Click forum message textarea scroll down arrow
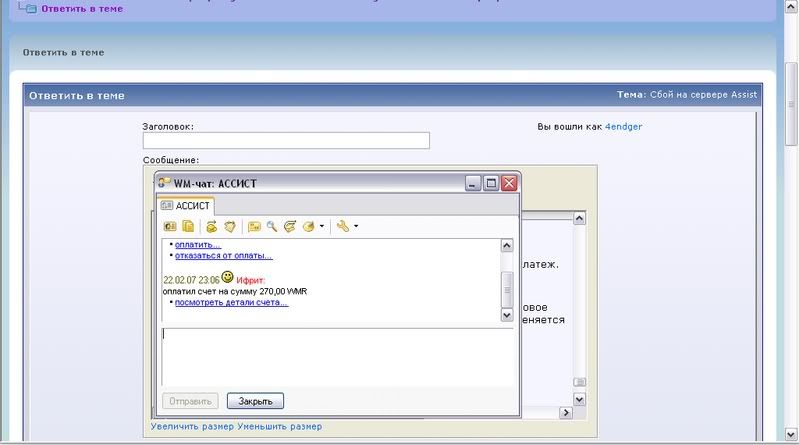This screenshot has height=445, width=799. (579, 399)
